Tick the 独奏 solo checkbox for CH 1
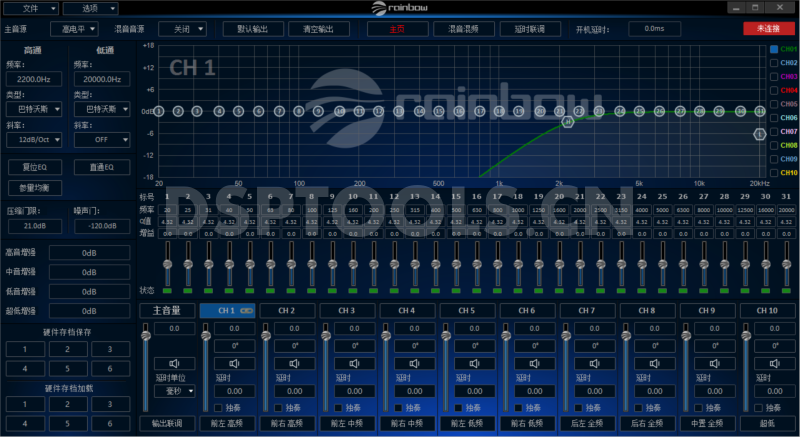Viewport: 800px width, 437px height. (x=220, y=408)
